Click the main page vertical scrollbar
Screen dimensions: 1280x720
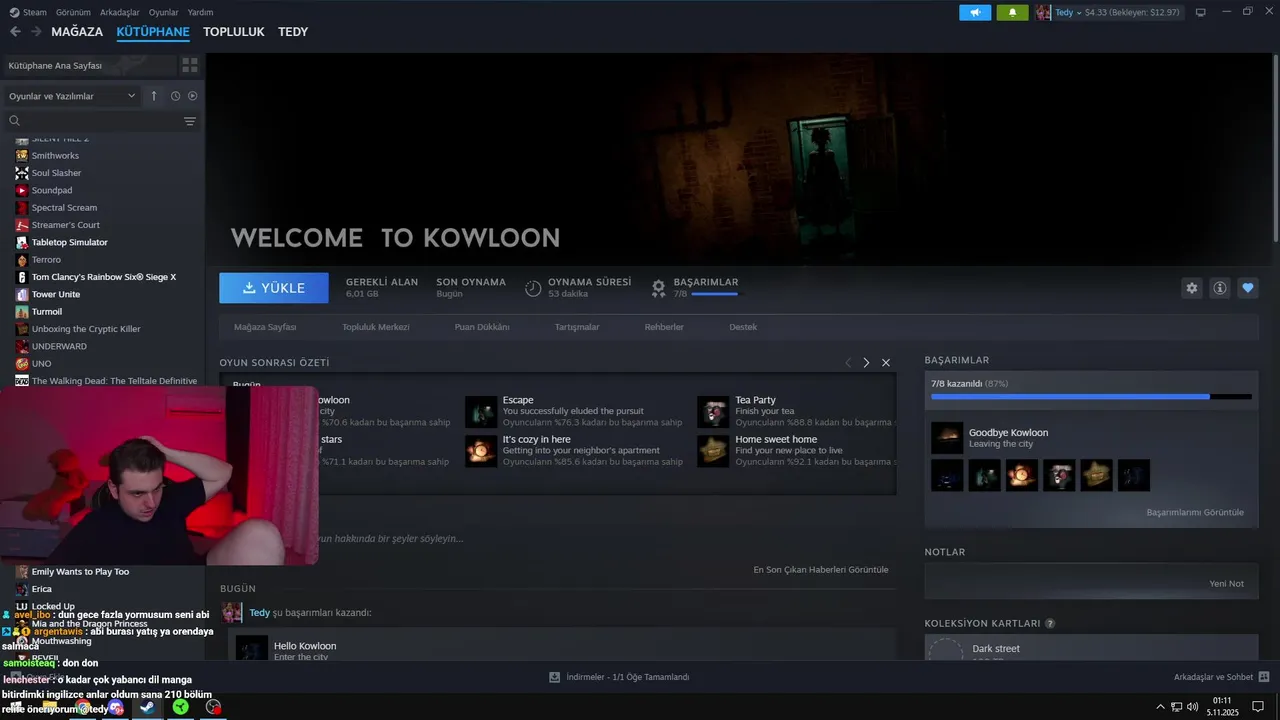[1275, 146]
